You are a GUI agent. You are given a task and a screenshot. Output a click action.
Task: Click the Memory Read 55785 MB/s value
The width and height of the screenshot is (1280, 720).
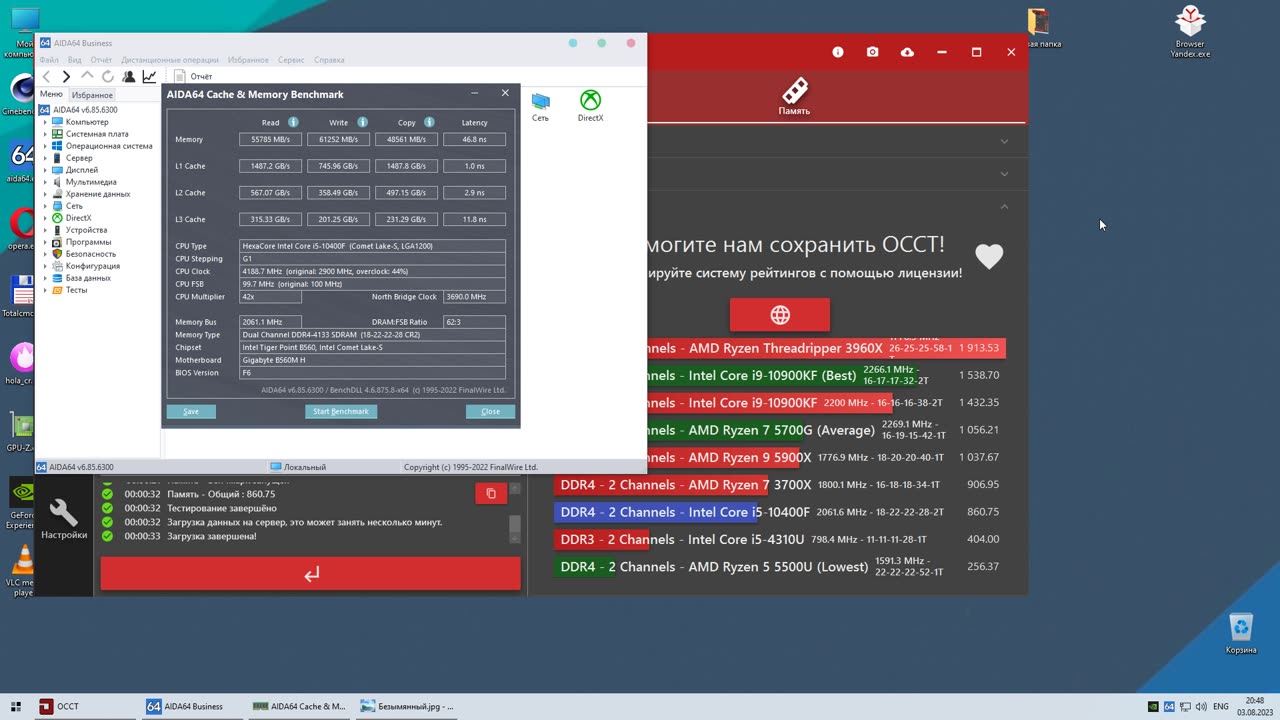[x=270, y=139]
